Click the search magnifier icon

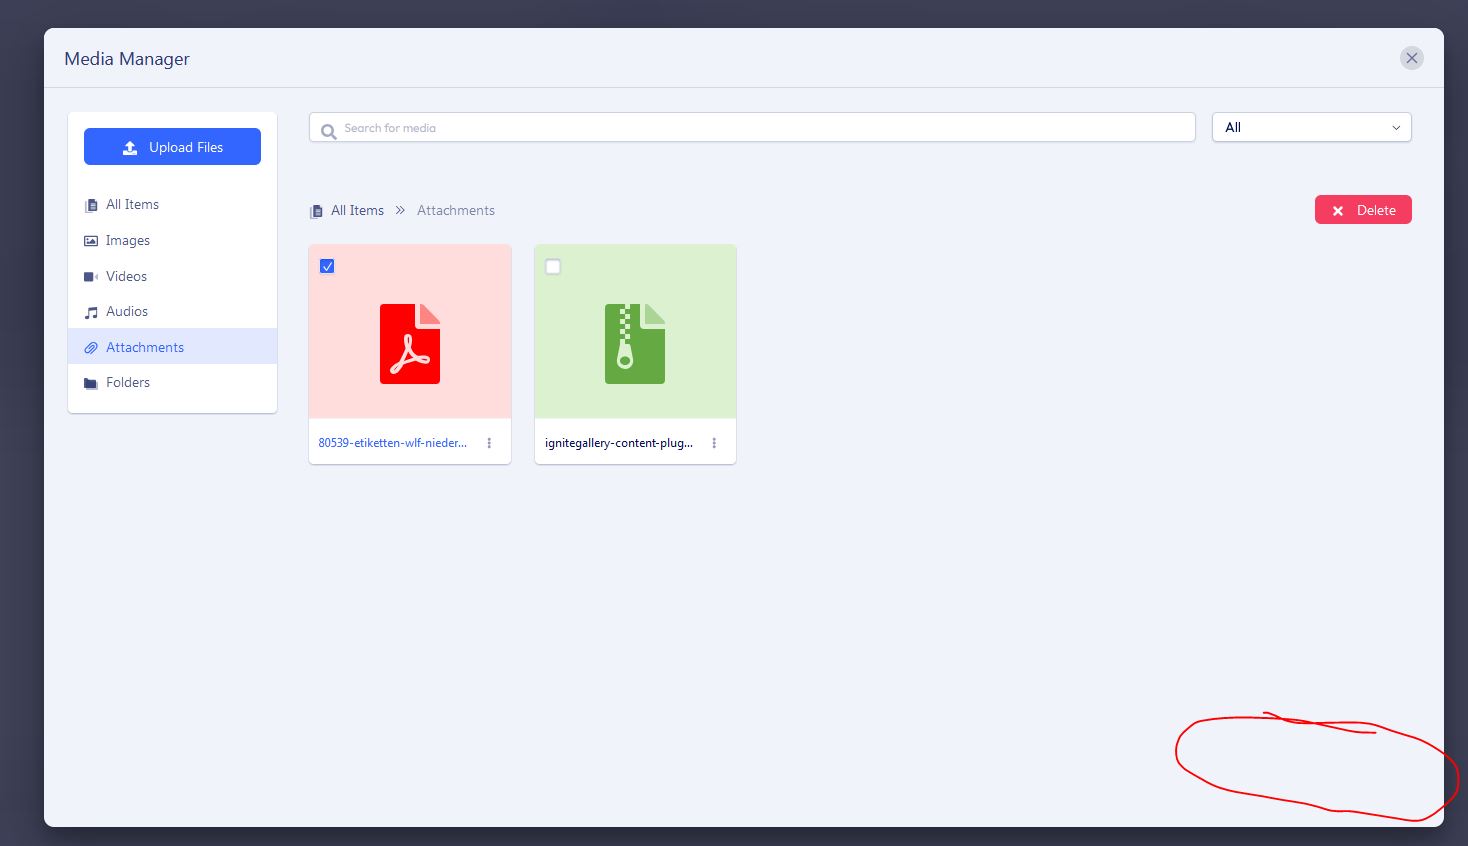pyautogui.click(x=328, y=130)
